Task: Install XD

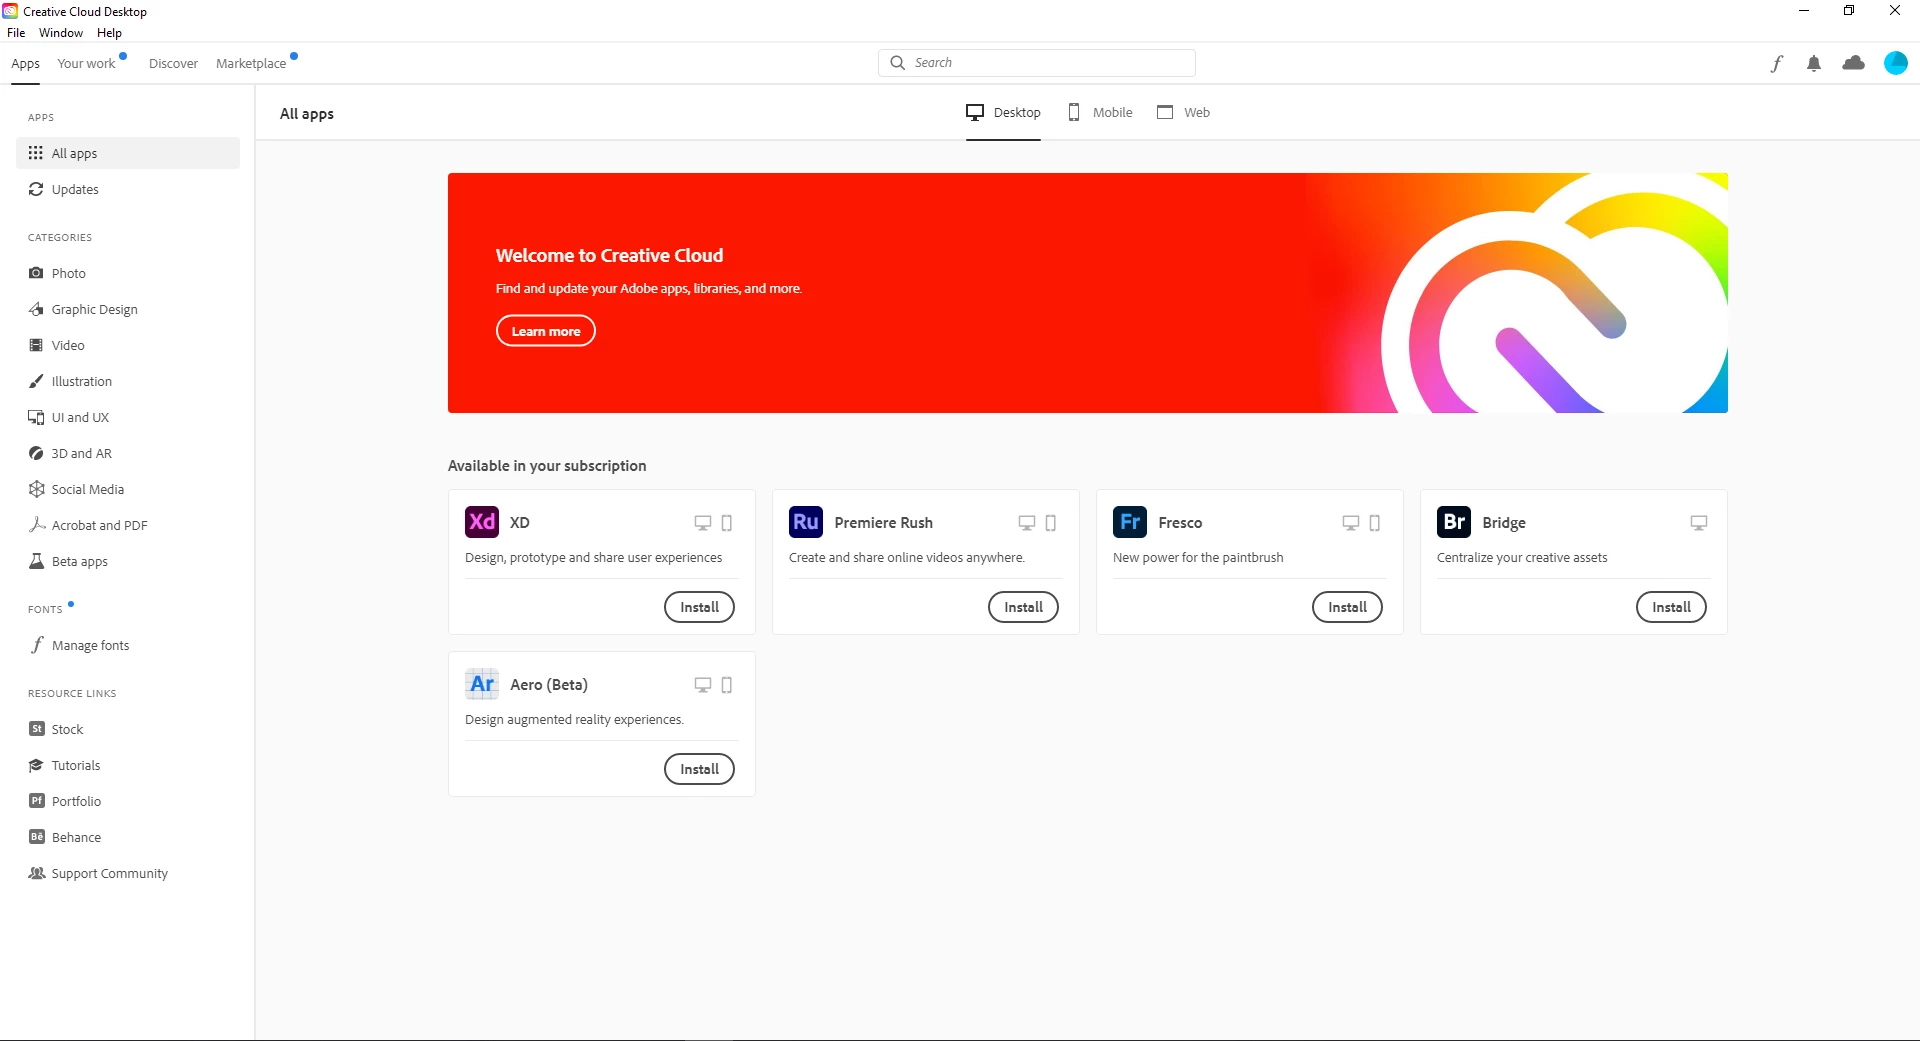Action: click(x=700, y=607)
